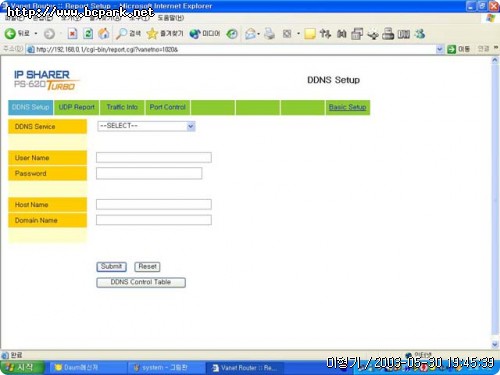The width and height of the screenshot is (500, 375).
Task: Click the Mail envelope toolbar icon
Action: click(x=250, y=34)
